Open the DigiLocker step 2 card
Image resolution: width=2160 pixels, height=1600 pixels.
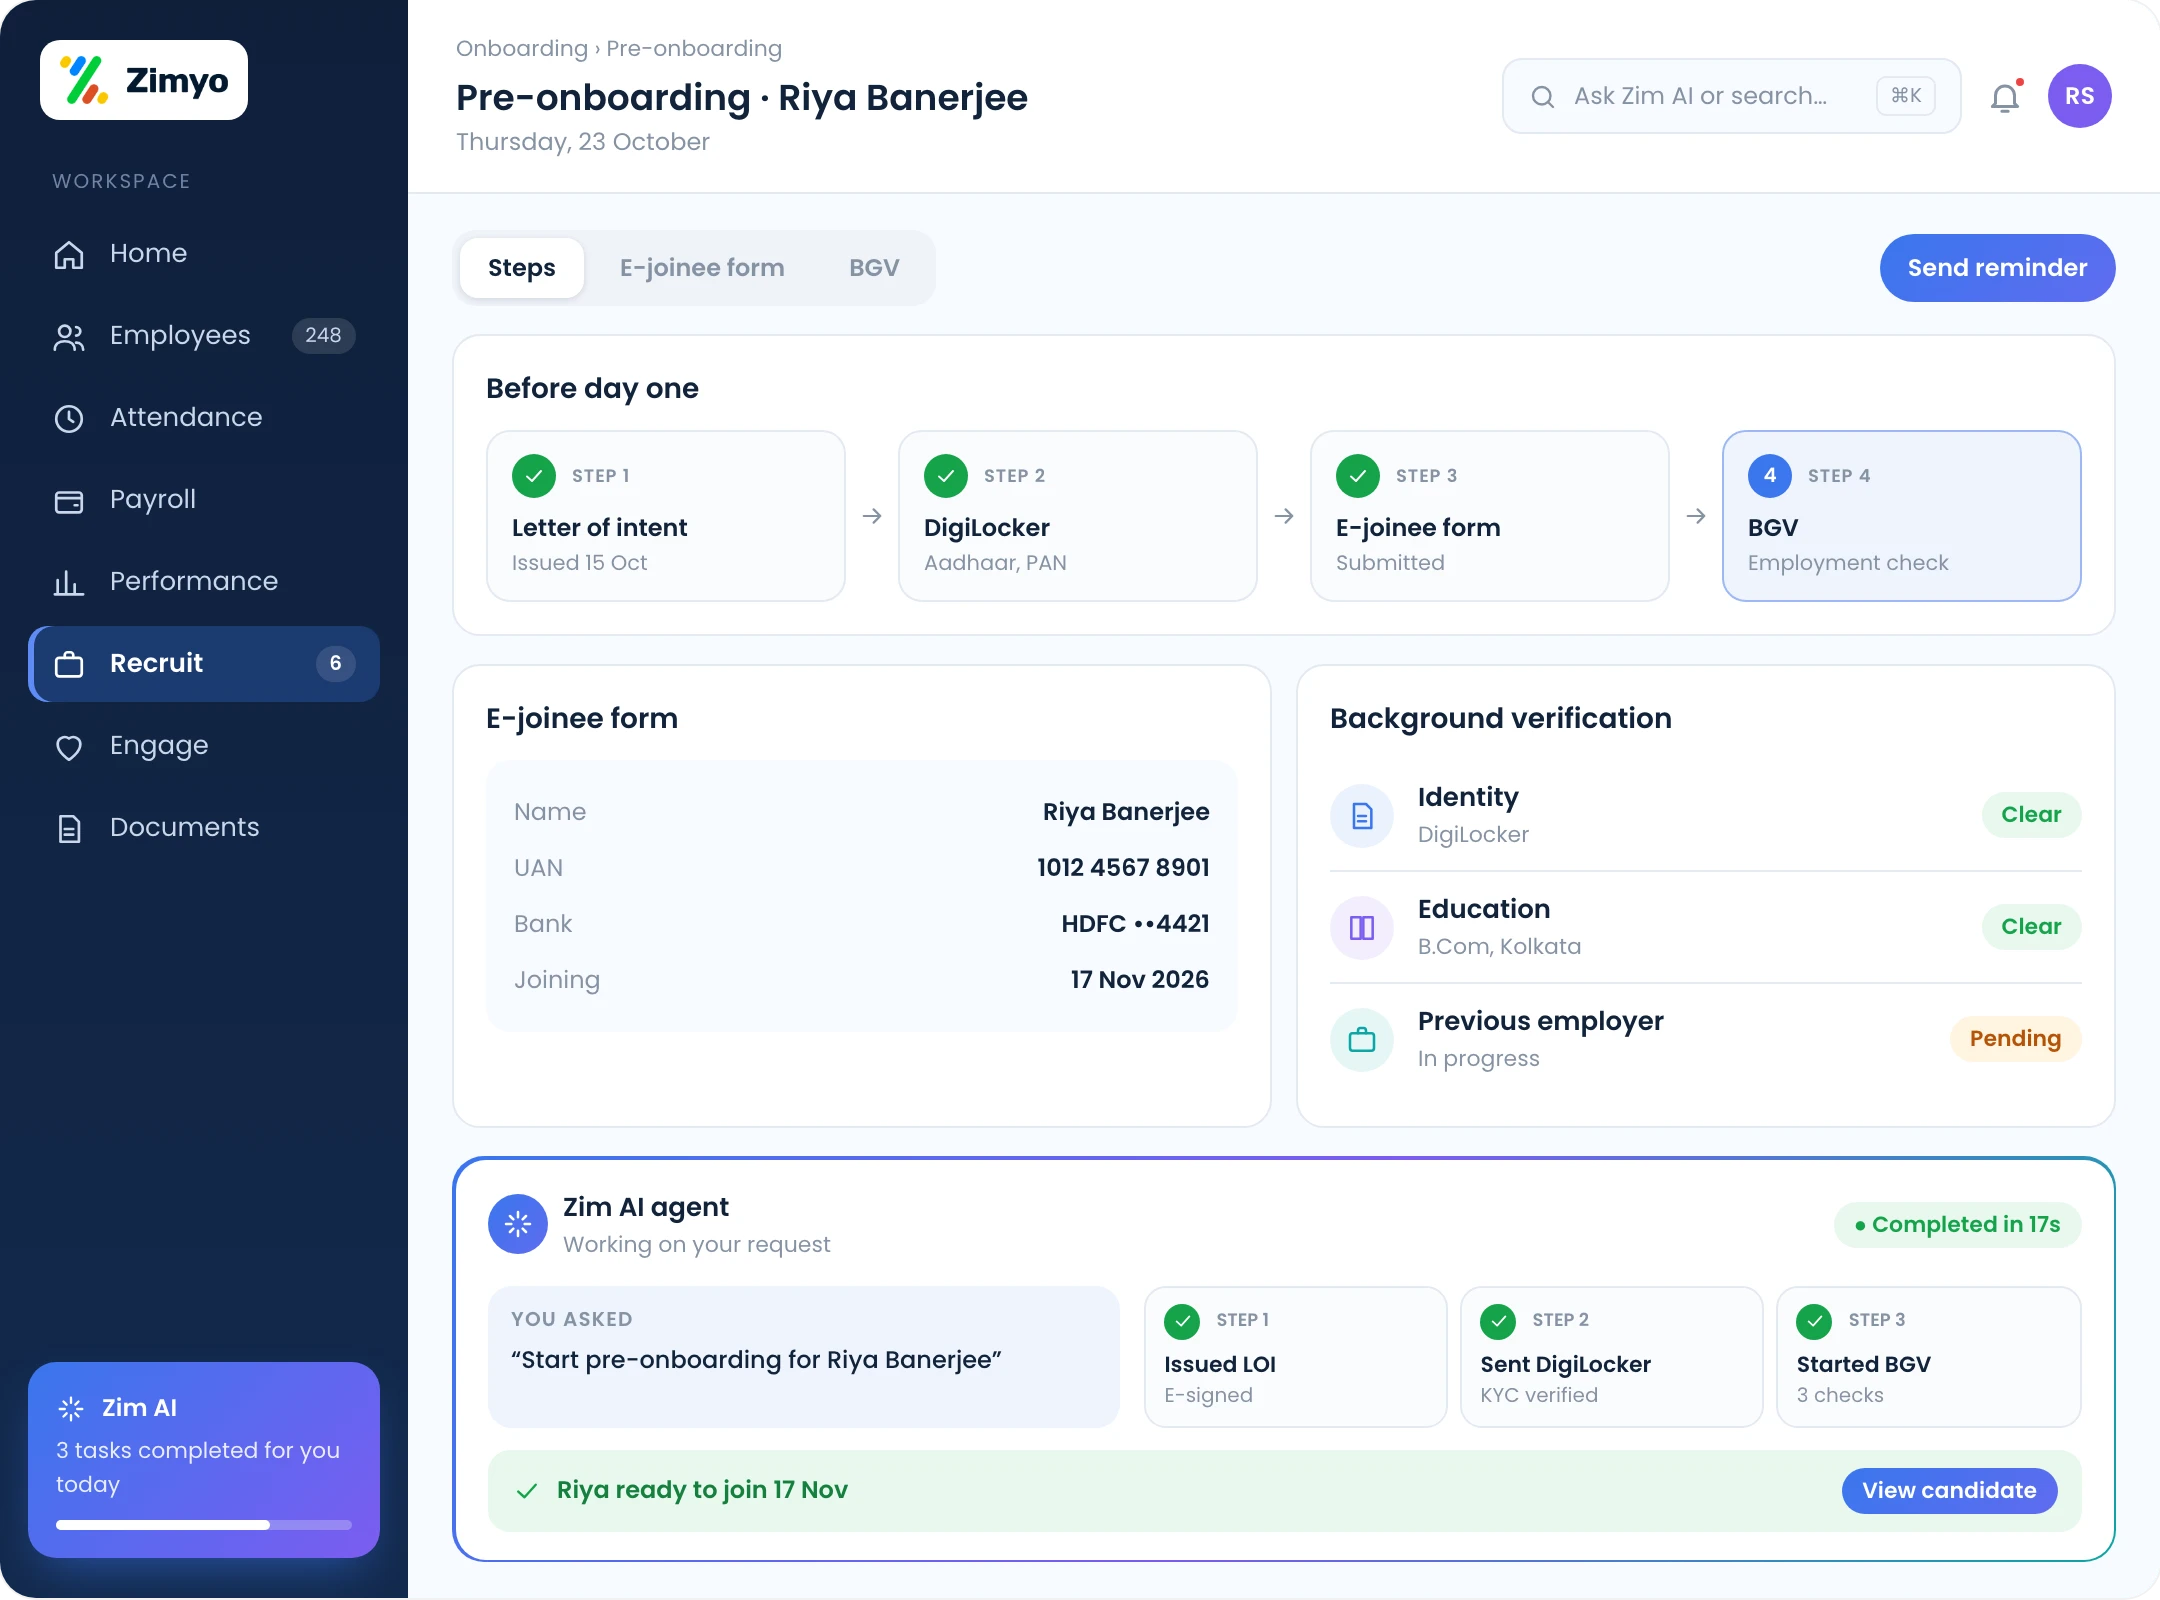pyautogui.click(x=1078, y=516)
